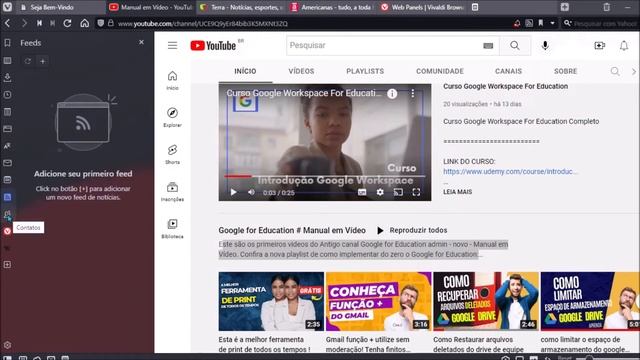Open the Vivaldi web panel icon
The height and width of the screenshot is (360, 640).
(x=7, y=231)
